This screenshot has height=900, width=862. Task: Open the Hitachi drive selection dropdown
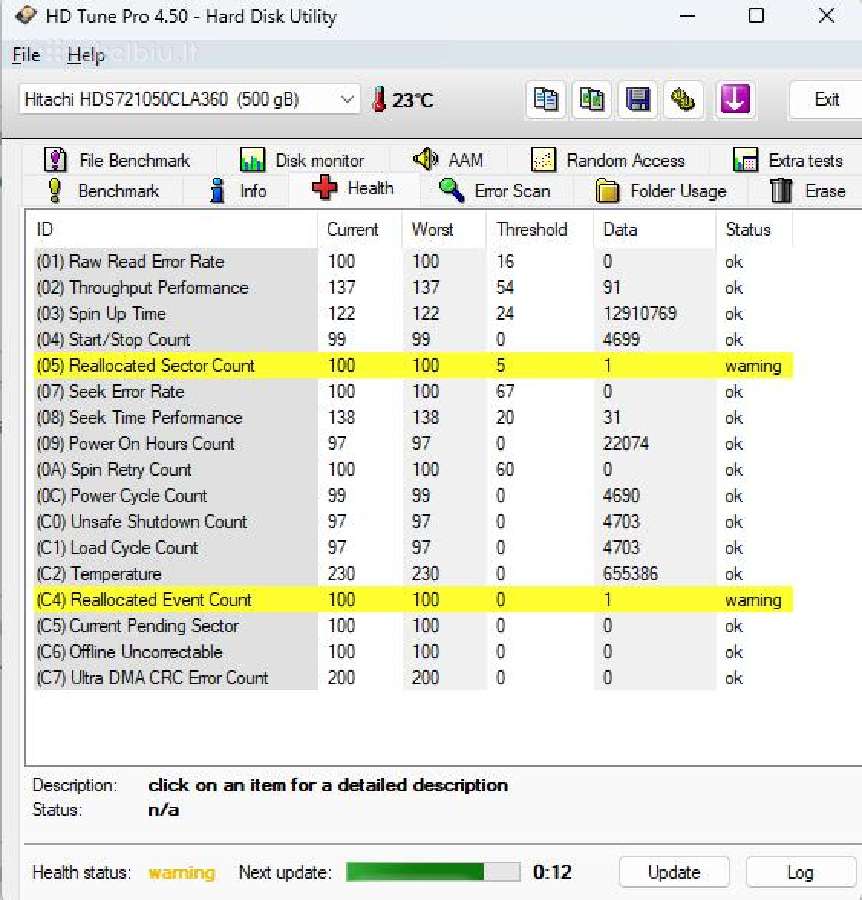pyautogui.click(x=189, y=100)
